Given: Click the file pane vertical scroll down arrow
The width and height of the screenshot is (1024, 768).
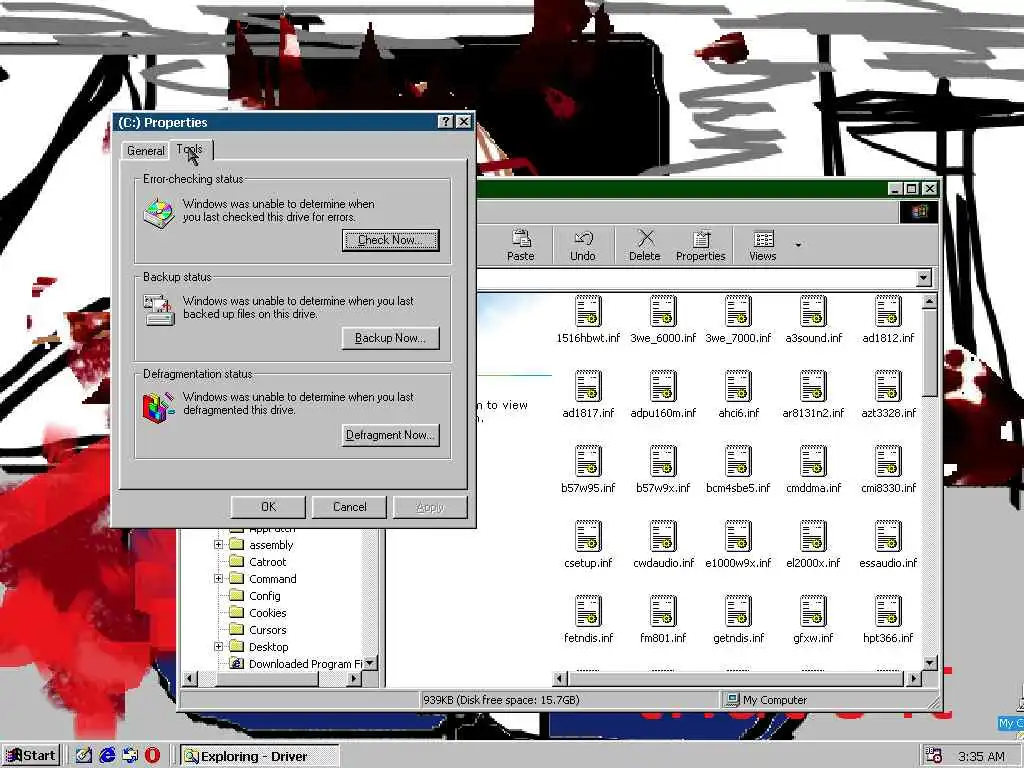Looking at the screenshot, I should click(930, 663).
